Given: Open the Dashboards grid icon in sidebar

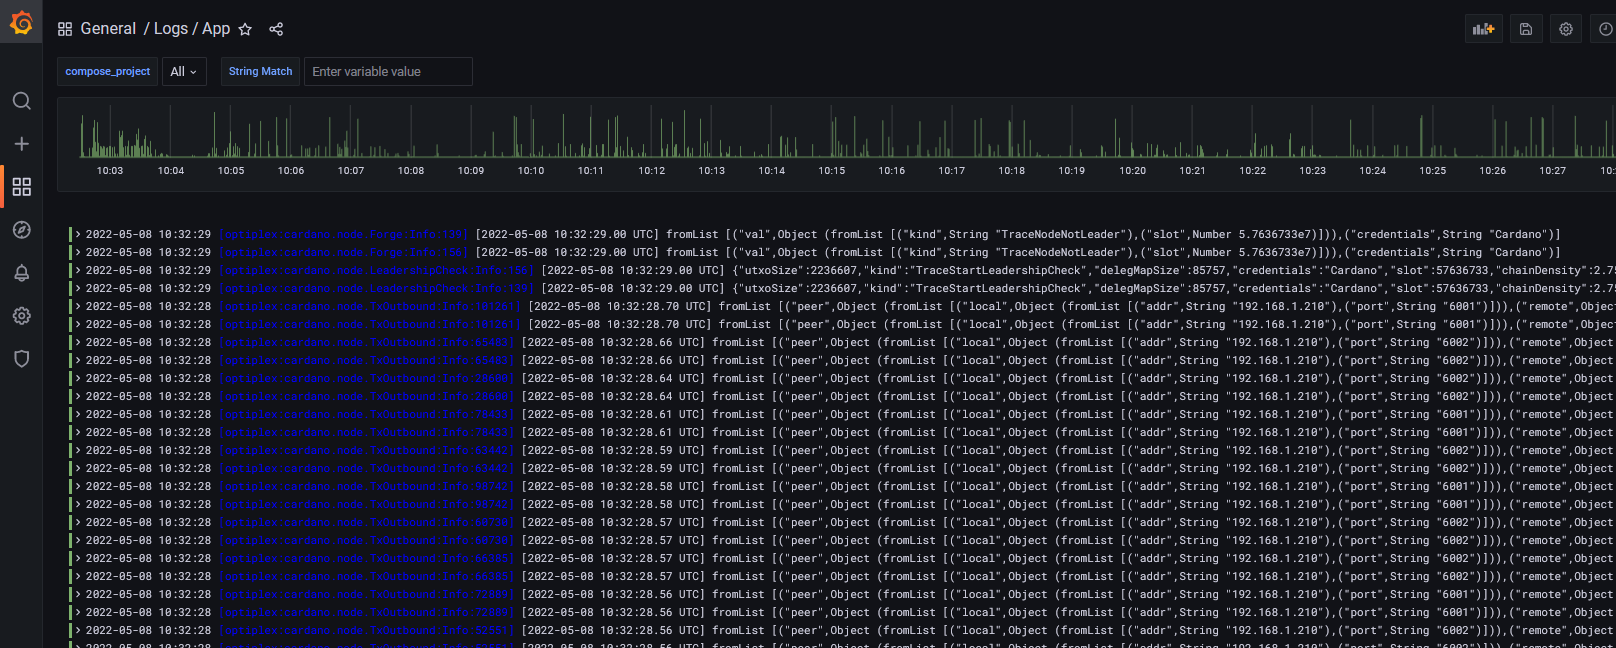Looking at the screenshot, I should point(21,187).
